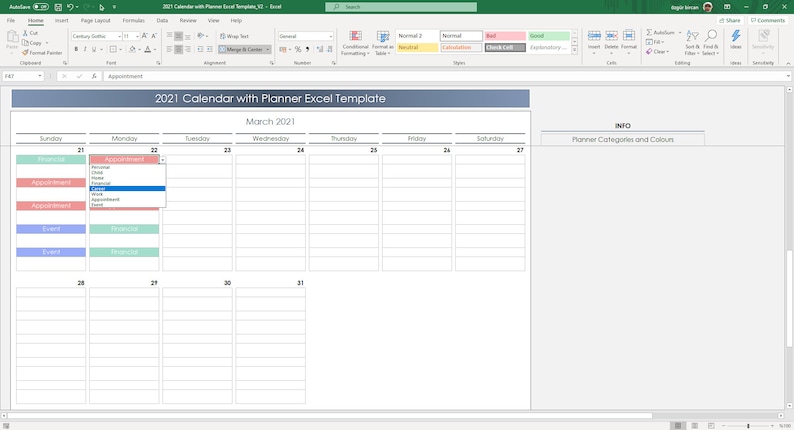The height and width of the screenshot is (430, 794).
Task: Click the Save icon in the title bar
Action: pyautogui.click(x=58, y=7)
